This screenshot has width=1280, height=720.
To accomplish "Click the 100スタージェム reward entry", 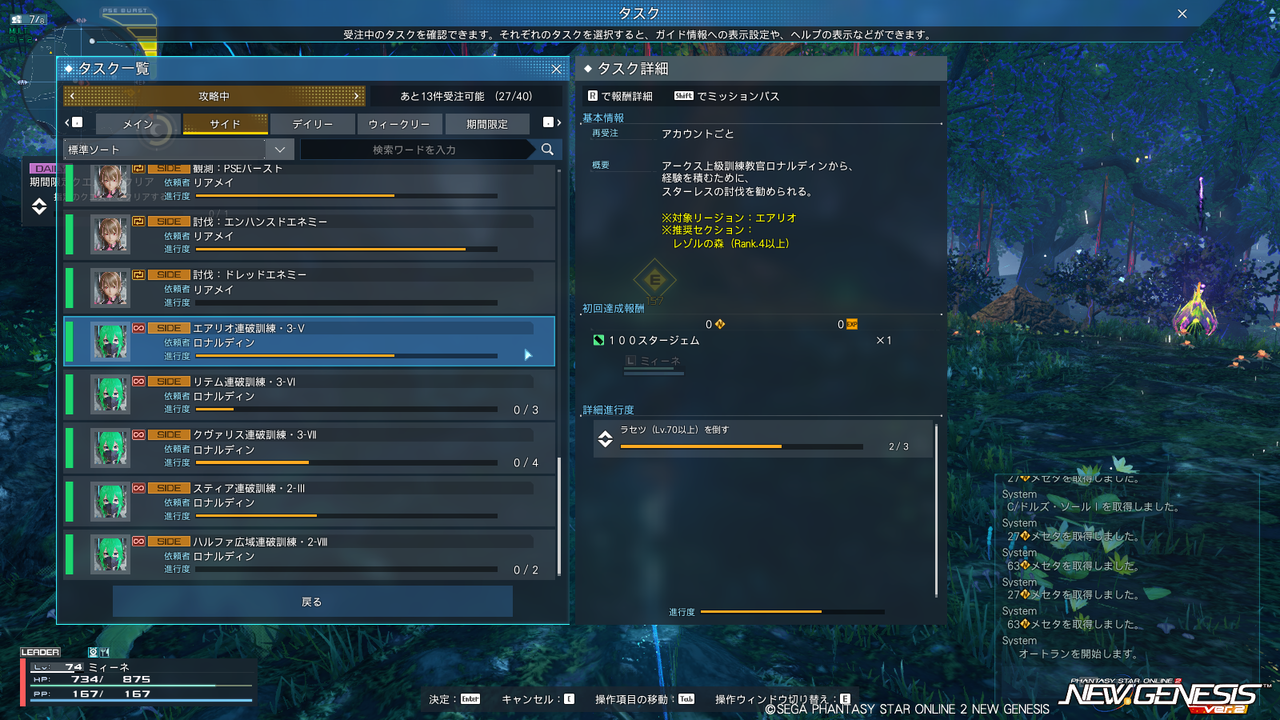I will coord(742,340).
